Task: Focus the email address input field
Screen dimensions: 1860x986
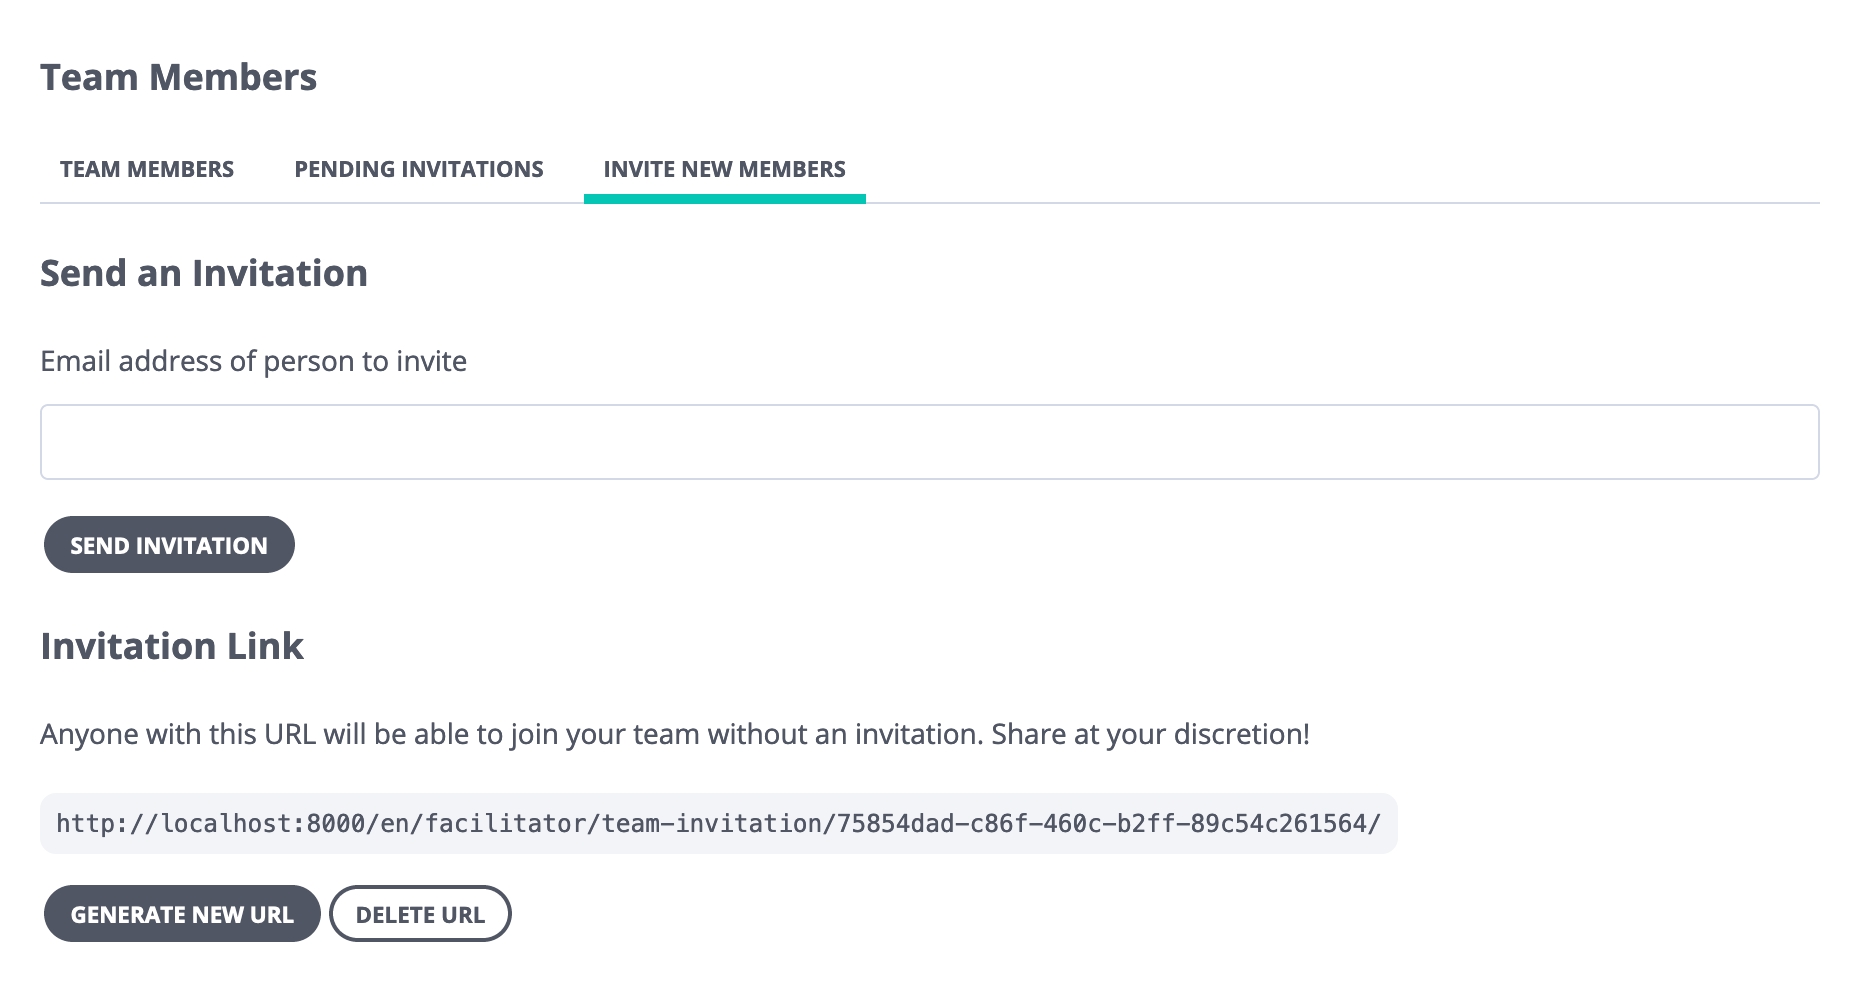Action: (x=929, y=442)
